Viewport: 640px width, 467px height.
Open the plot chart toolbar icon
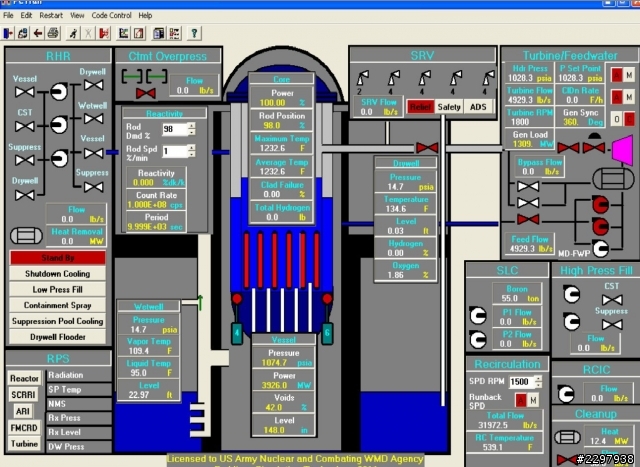124,33
